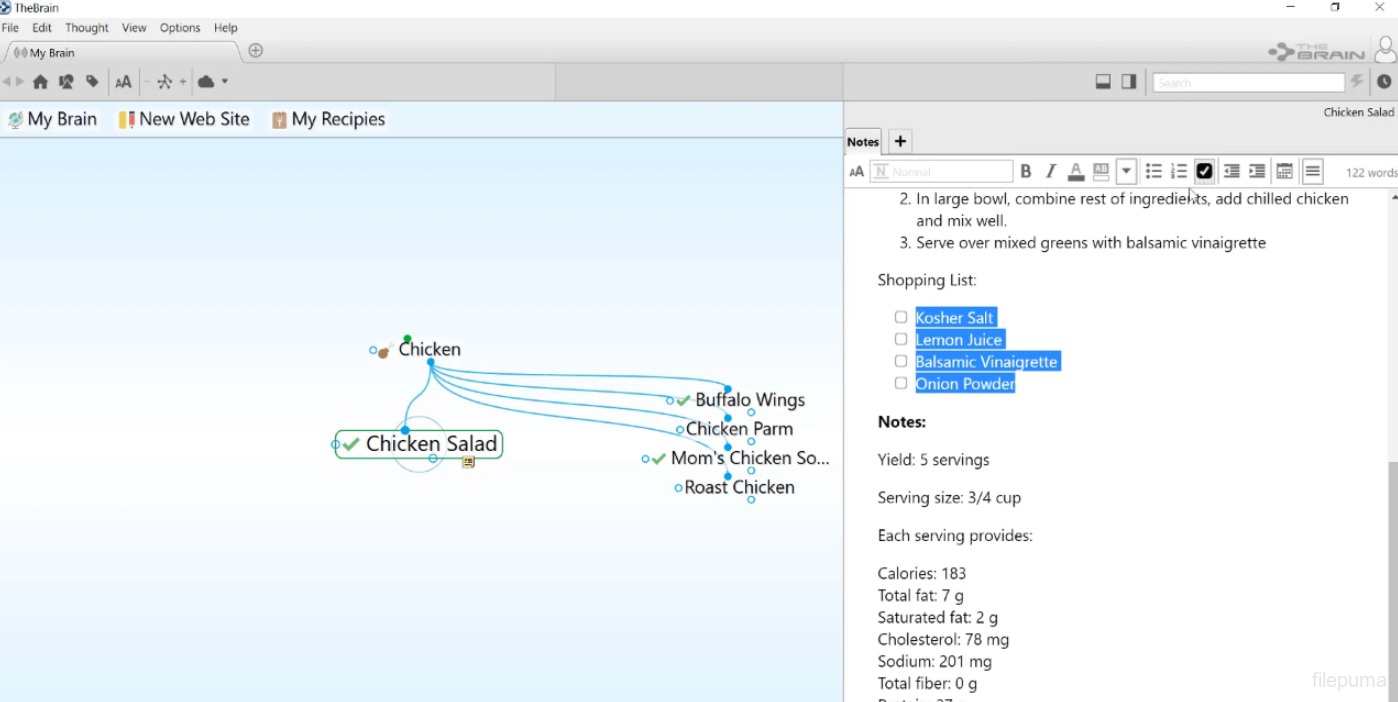Screen dimensions: 1398x702
Task: Open the Options menu
Action: (x=180, y=28)
